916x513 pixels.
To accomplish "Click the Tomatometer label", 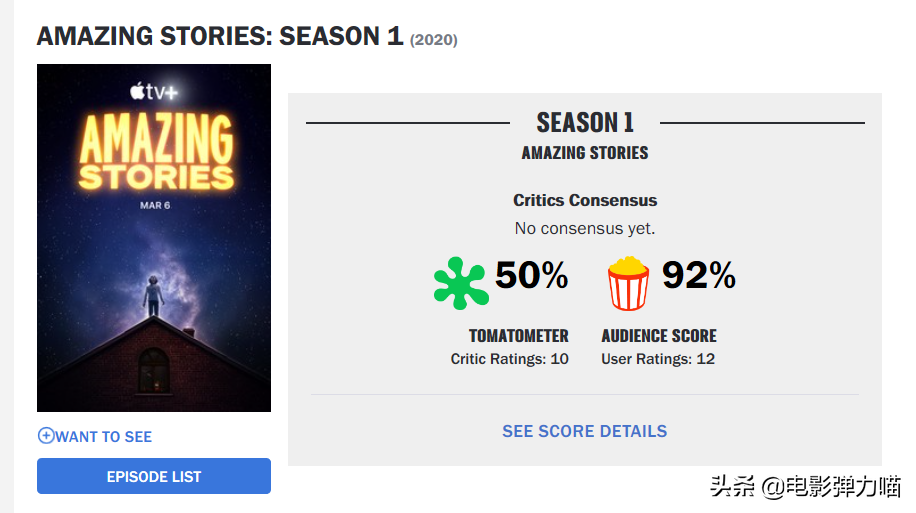I will pos(518,336).
